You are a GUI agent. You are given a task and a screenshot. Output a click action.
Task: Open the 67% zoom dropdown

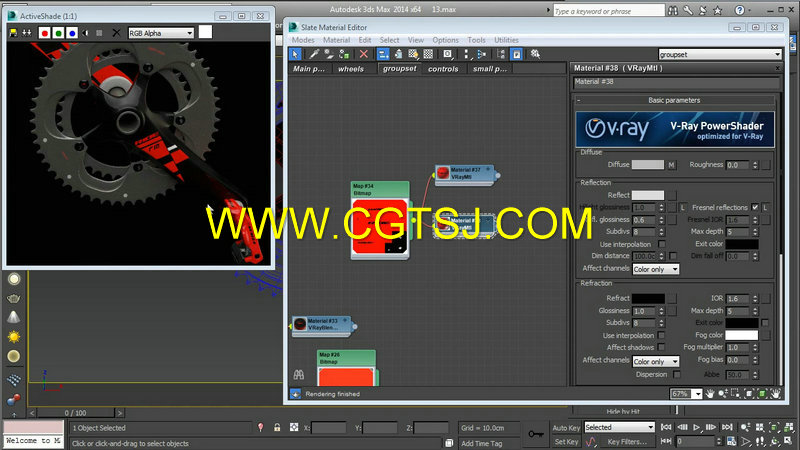point(697,394)
